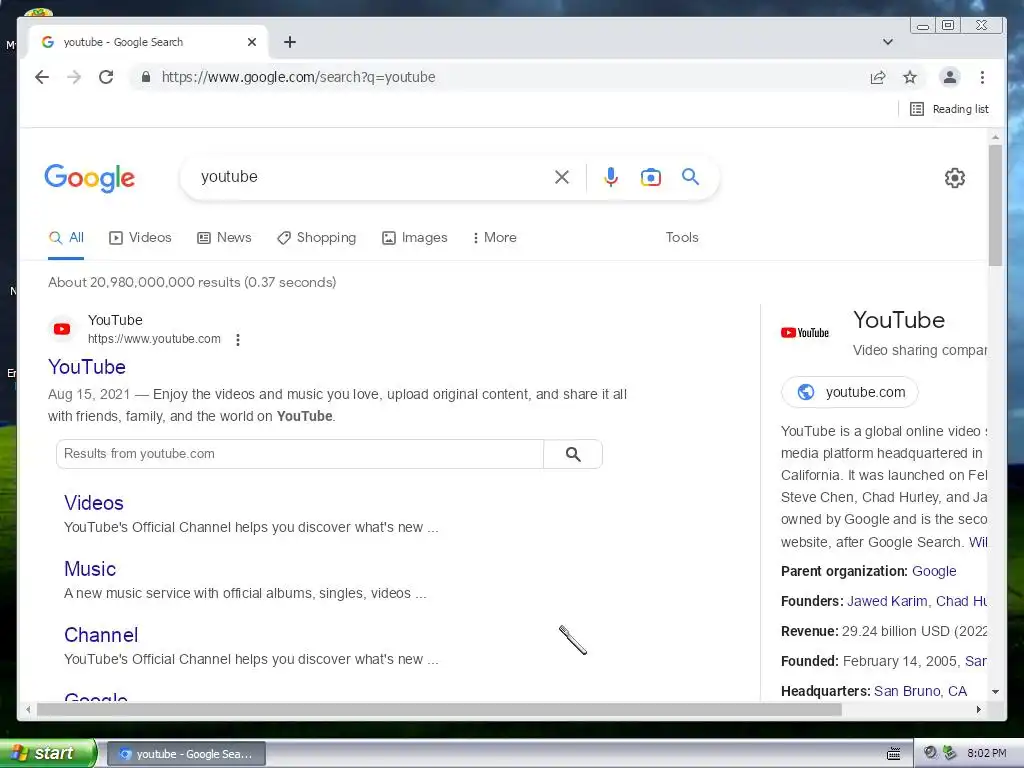1024x768 pixels.
Task: Switch to the Videos results tab
Action: point(140,238)
